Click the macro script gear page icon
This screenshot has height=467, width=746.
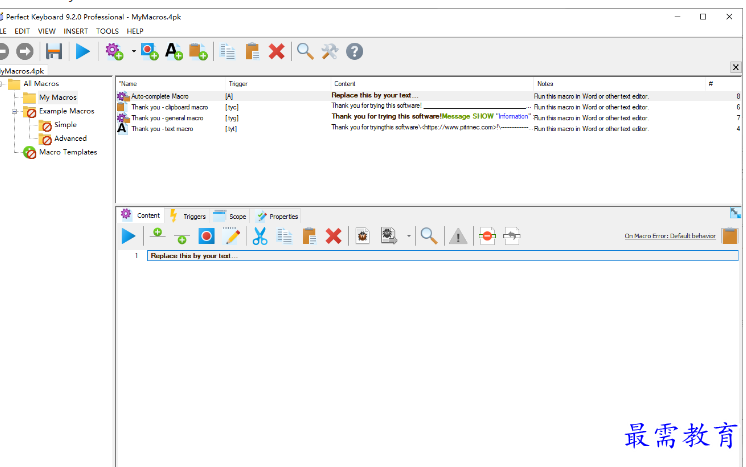(389, 236)
